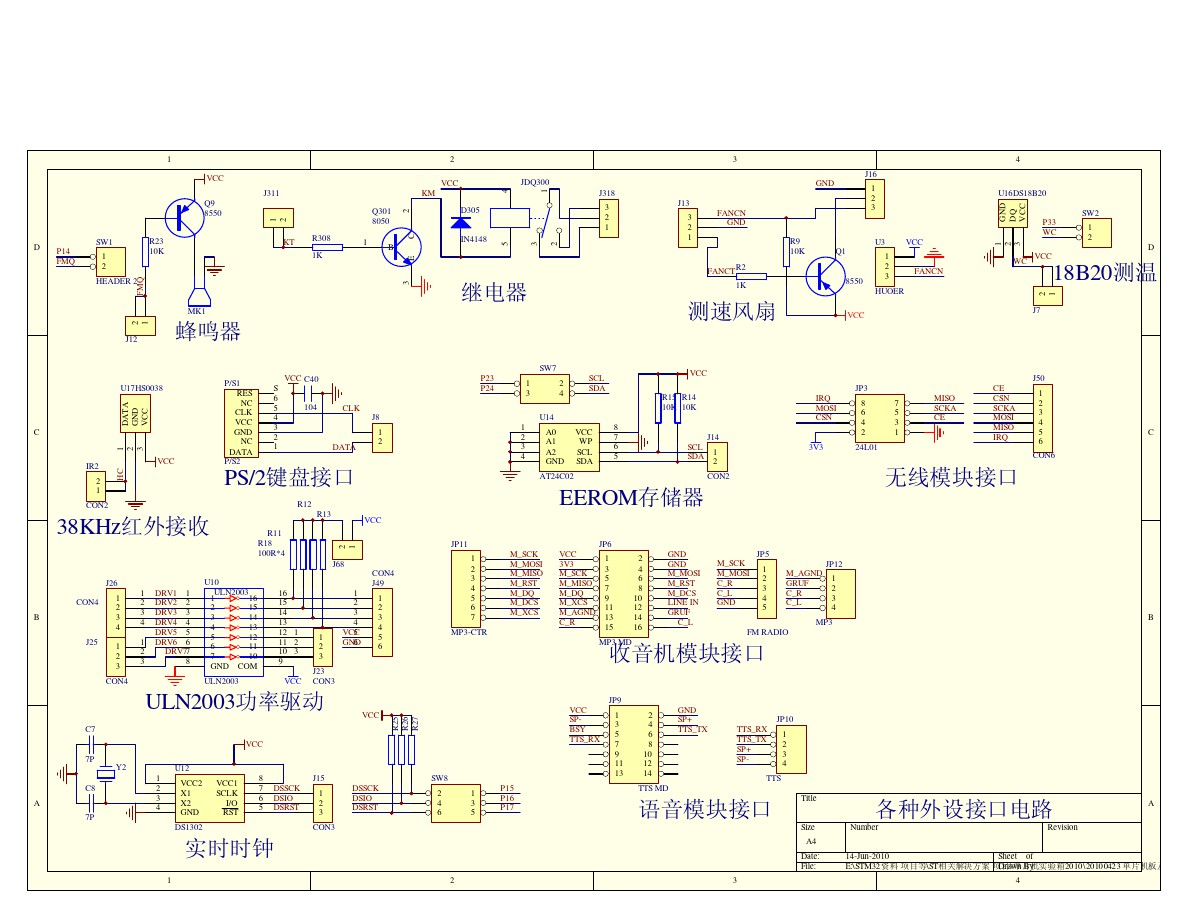The image size is (1188, 918).
Task: Select the 'HUOER' component label
Action: point(889,291)
